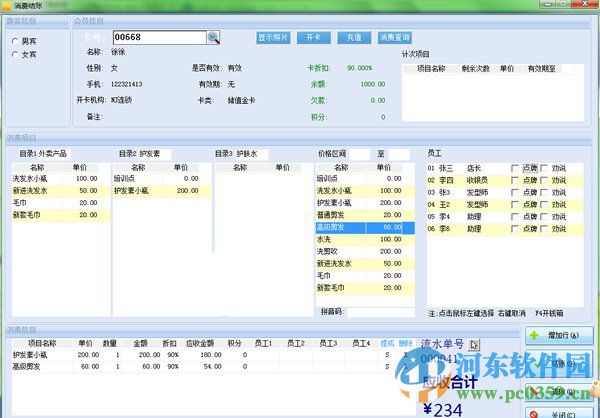Click the S commission link for 护发素小瓶

coord(387,355)
